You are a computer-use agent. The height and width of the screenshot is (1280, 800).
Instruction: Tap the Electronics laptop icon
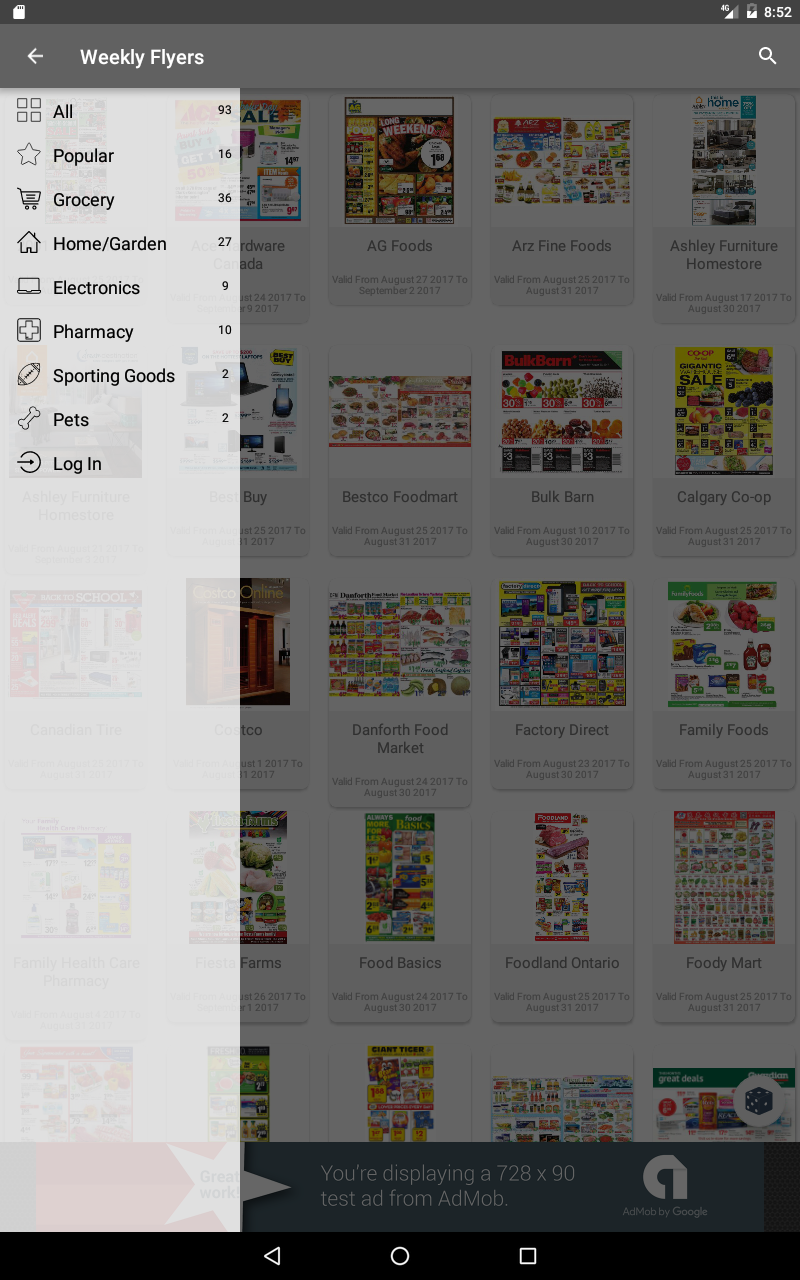(x=29, y=287)
